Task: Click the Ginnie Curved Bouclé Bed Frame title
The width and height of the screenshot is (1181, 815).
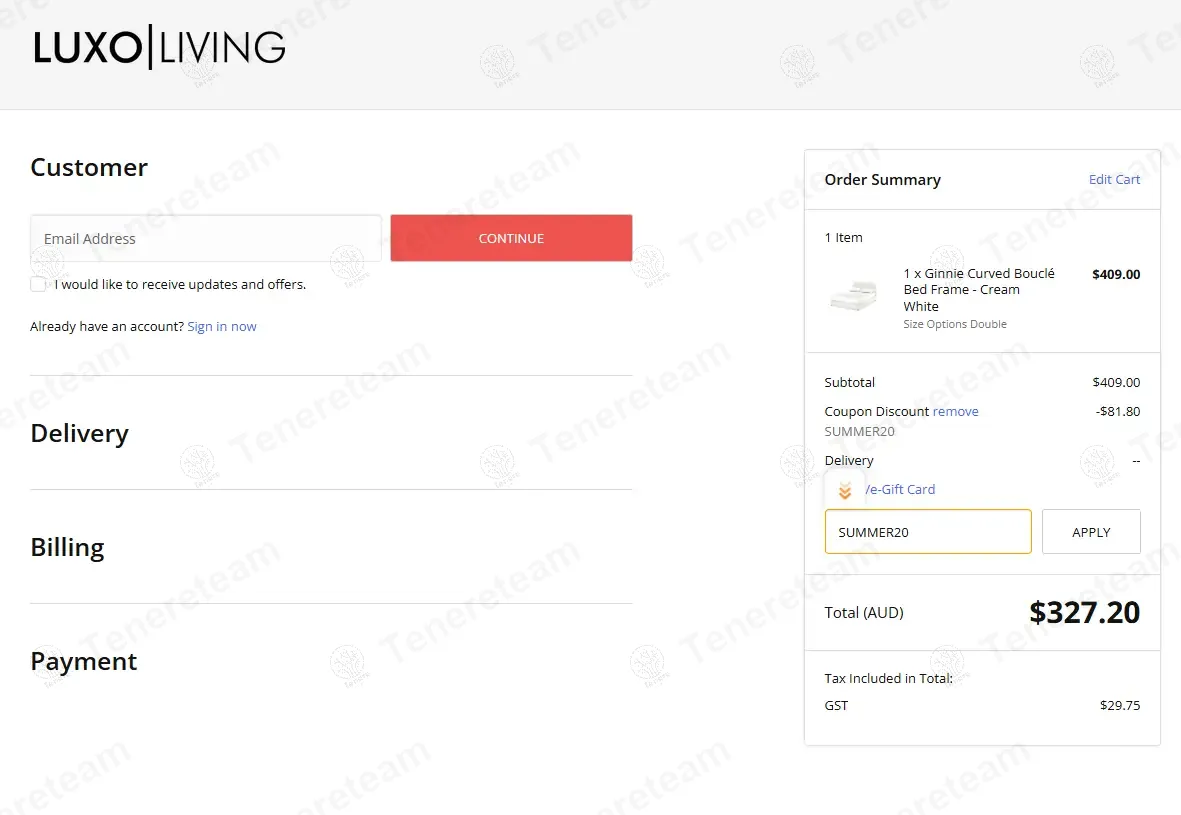Action: [978, 289]
